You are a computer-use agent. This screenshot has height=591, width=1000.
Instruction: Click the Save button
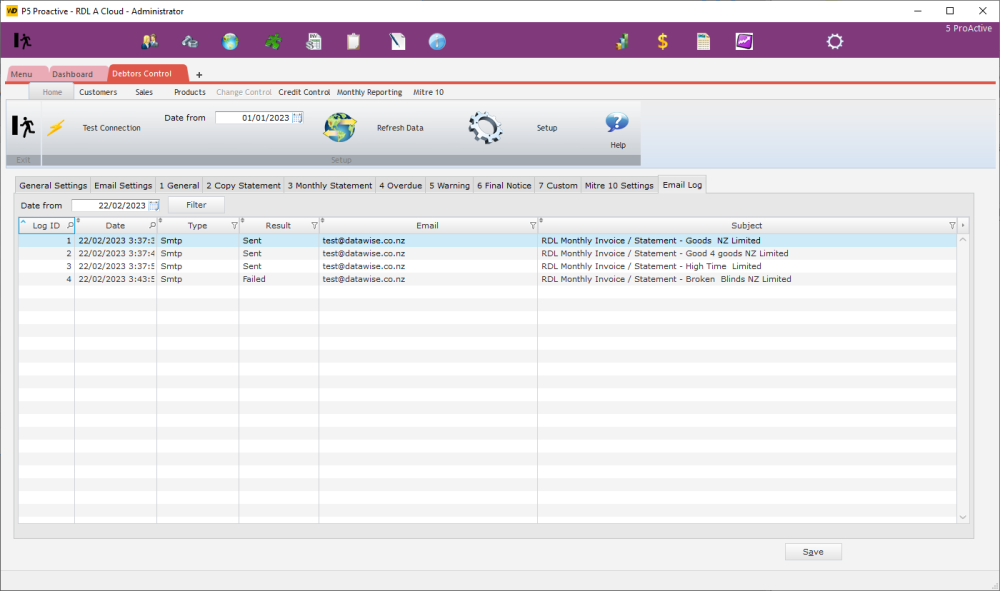(x=813, y=551)
